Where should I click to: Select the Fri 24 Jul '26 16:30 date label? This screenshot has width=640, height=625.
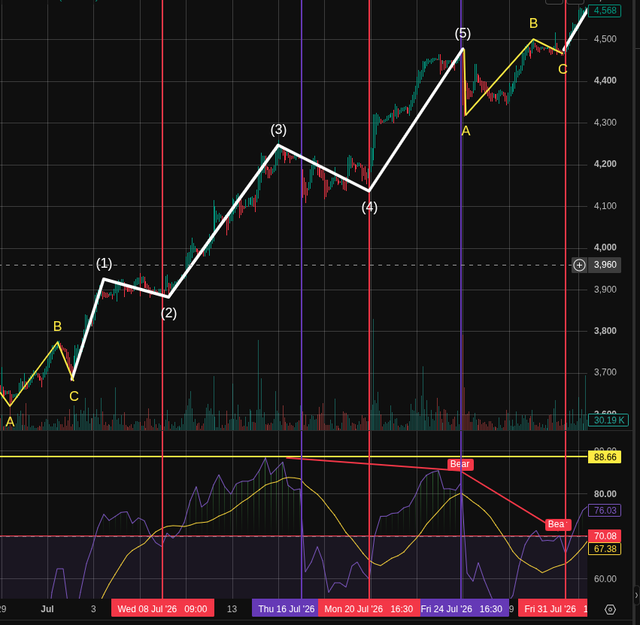point(464,609)
